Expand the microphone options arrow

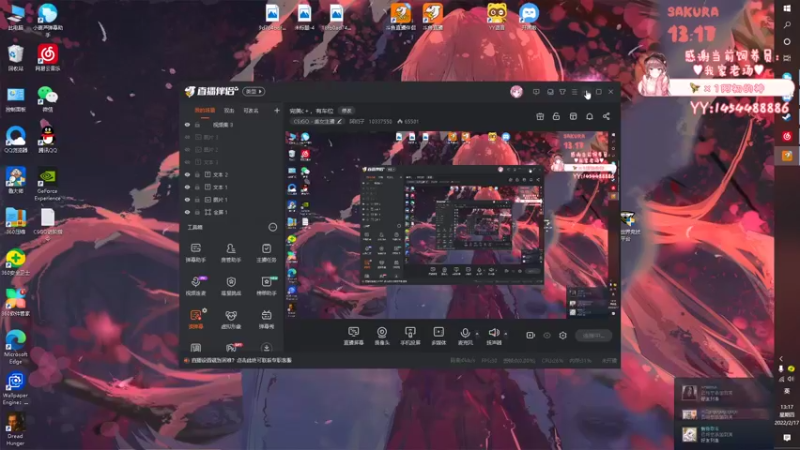click(x=477, y=334)
